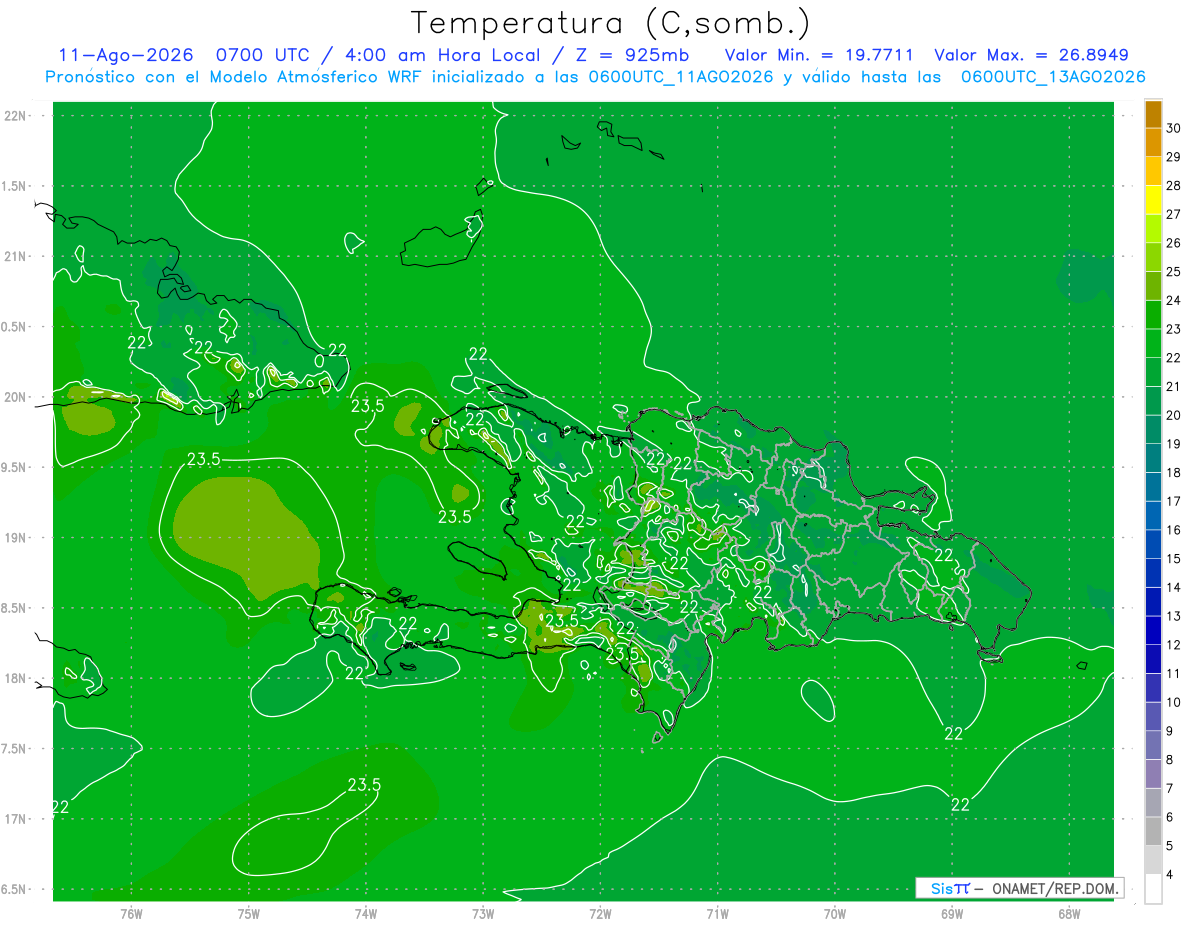Click the colorbar scale label '12'
Image resolution: width=1200 pixels, height=927 pixels.
point(1174,645)
